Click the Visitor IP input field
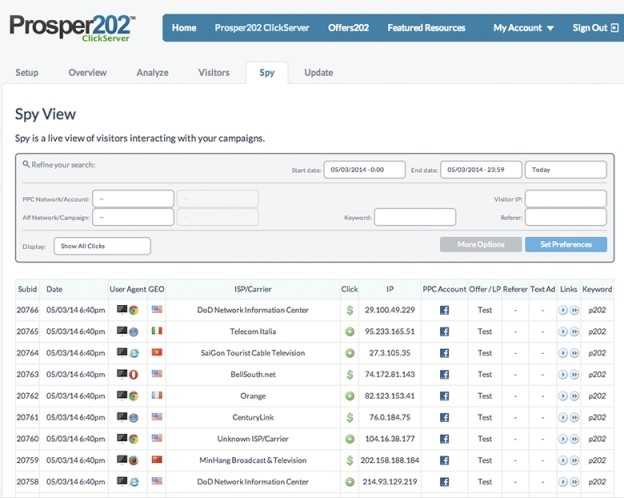 (566, 199)
